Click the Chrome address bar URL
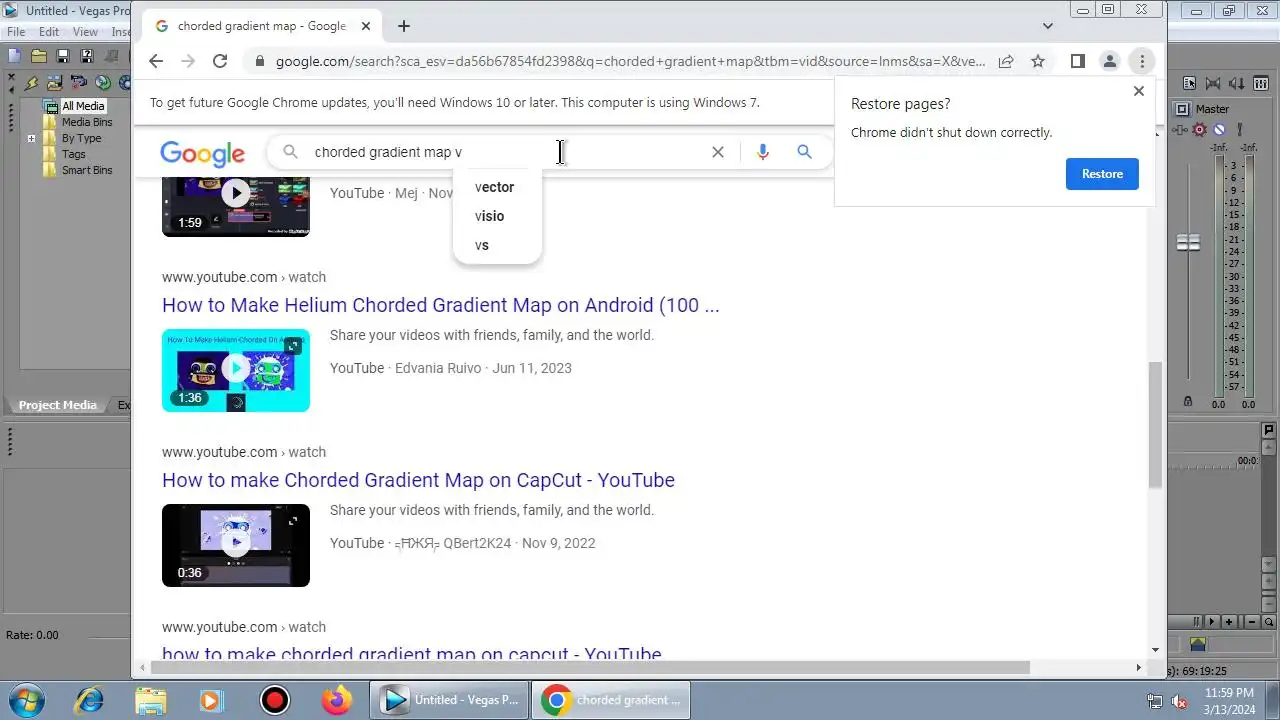Image resolution: width=1280 pixels, height=720 pixels. point(630,61)
